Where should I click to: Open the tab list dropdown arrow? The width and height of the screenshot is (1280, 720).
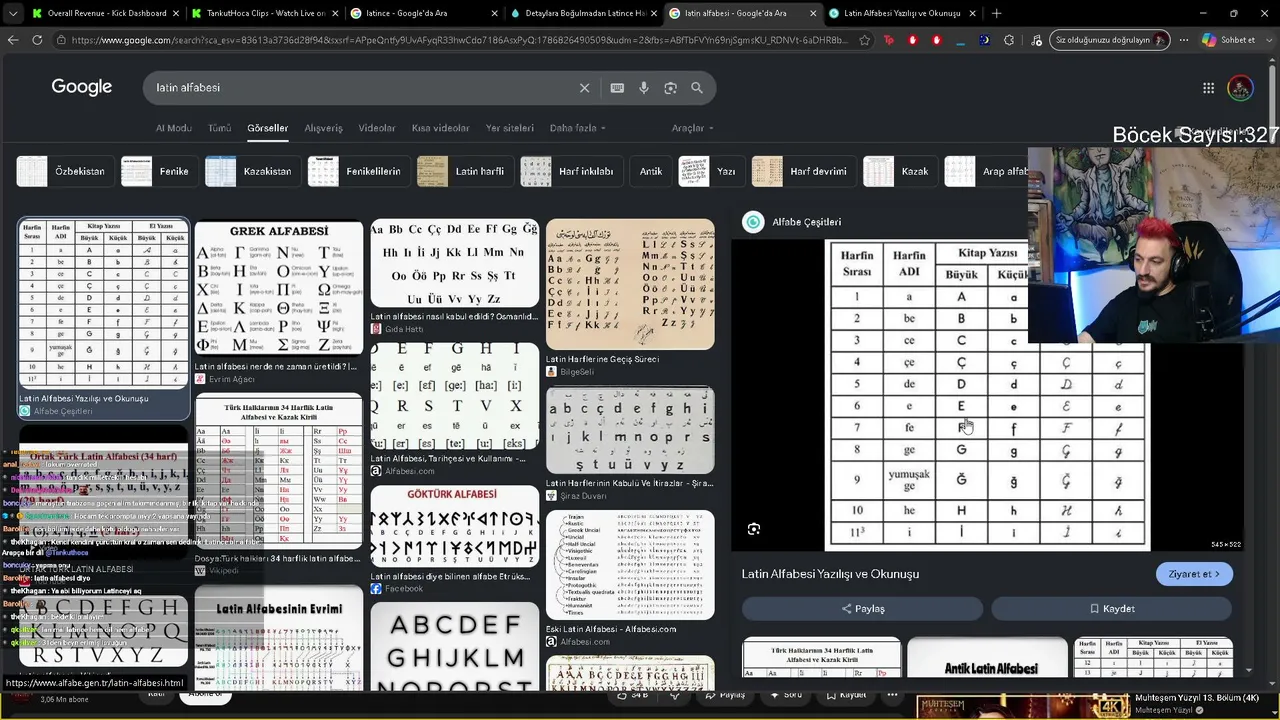12,13
